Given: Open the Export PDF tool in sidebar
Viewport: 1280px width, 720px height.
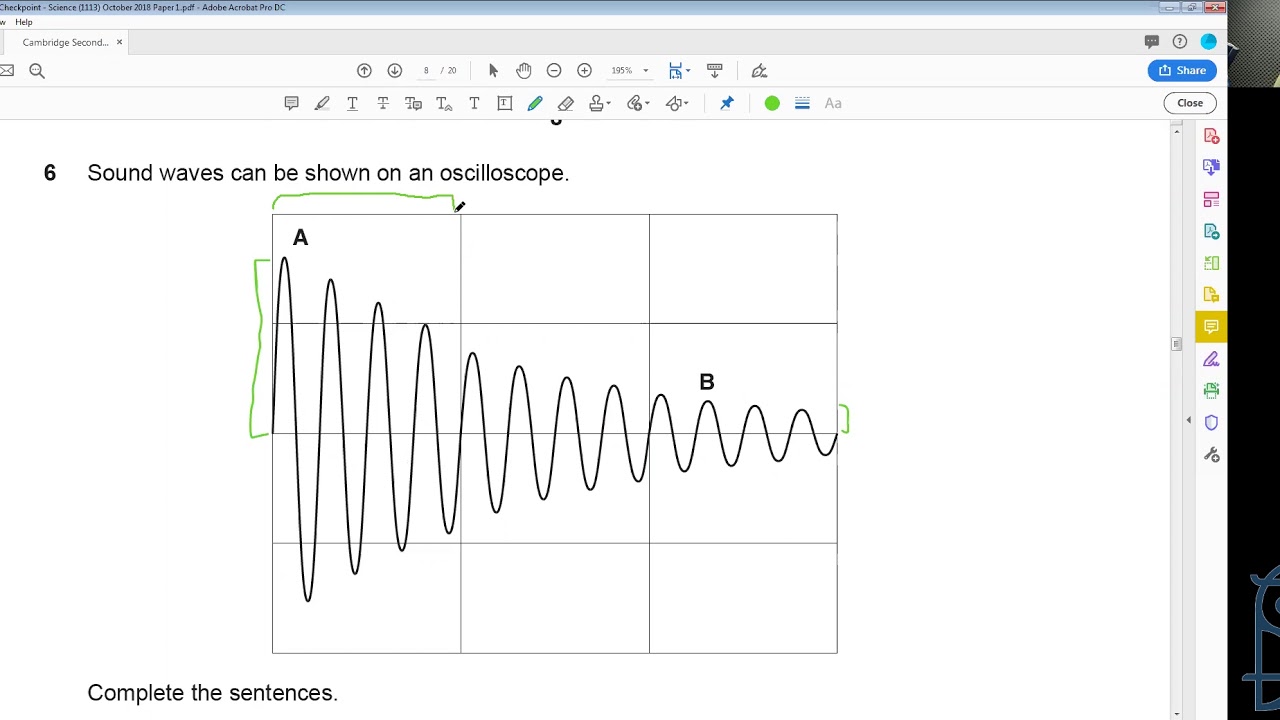Looking at the screenshot, I should click(1211, 167).
